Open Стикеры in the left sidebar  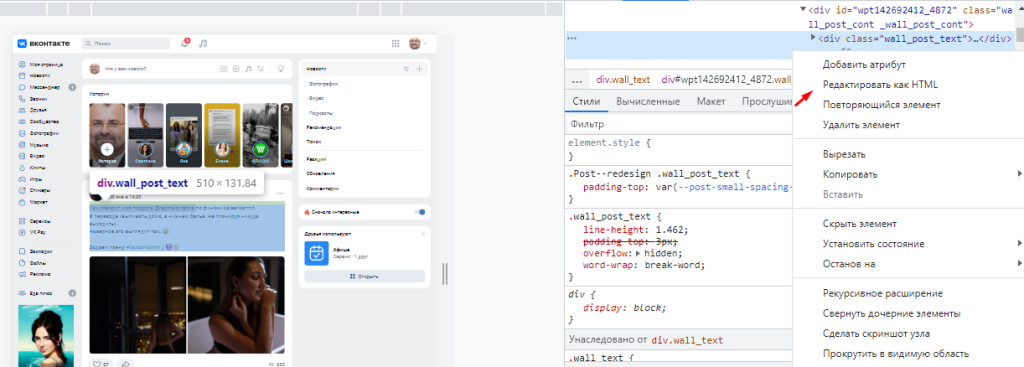tap(35, 191)
